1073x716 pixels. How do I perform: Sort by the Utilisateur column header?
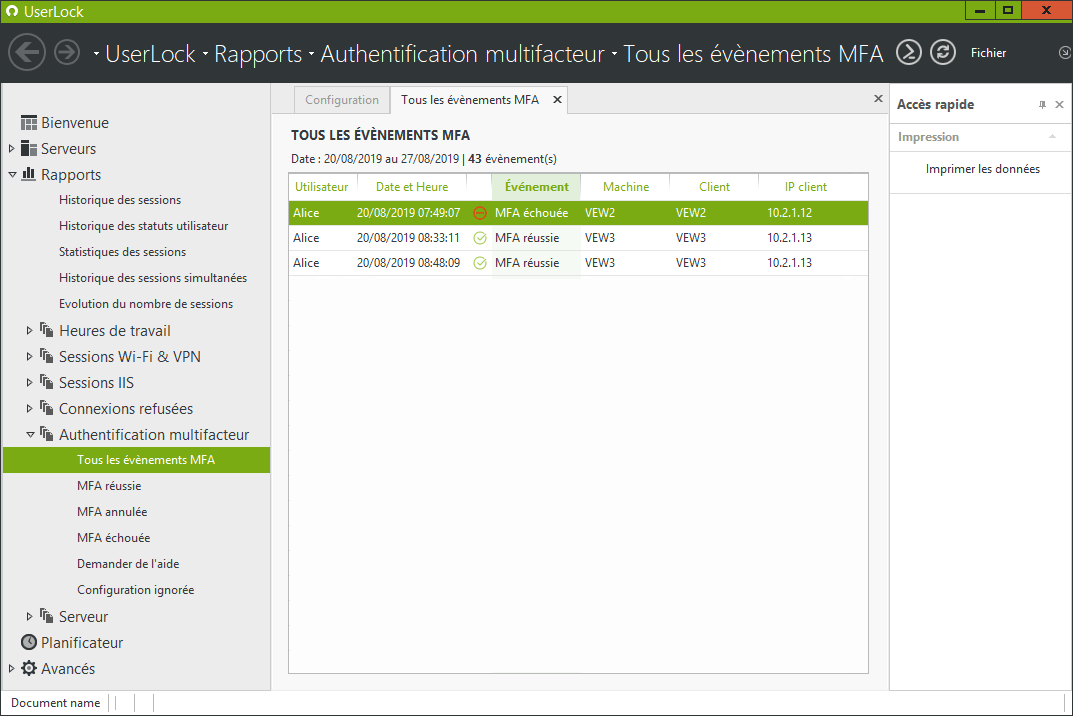(322, 187)
